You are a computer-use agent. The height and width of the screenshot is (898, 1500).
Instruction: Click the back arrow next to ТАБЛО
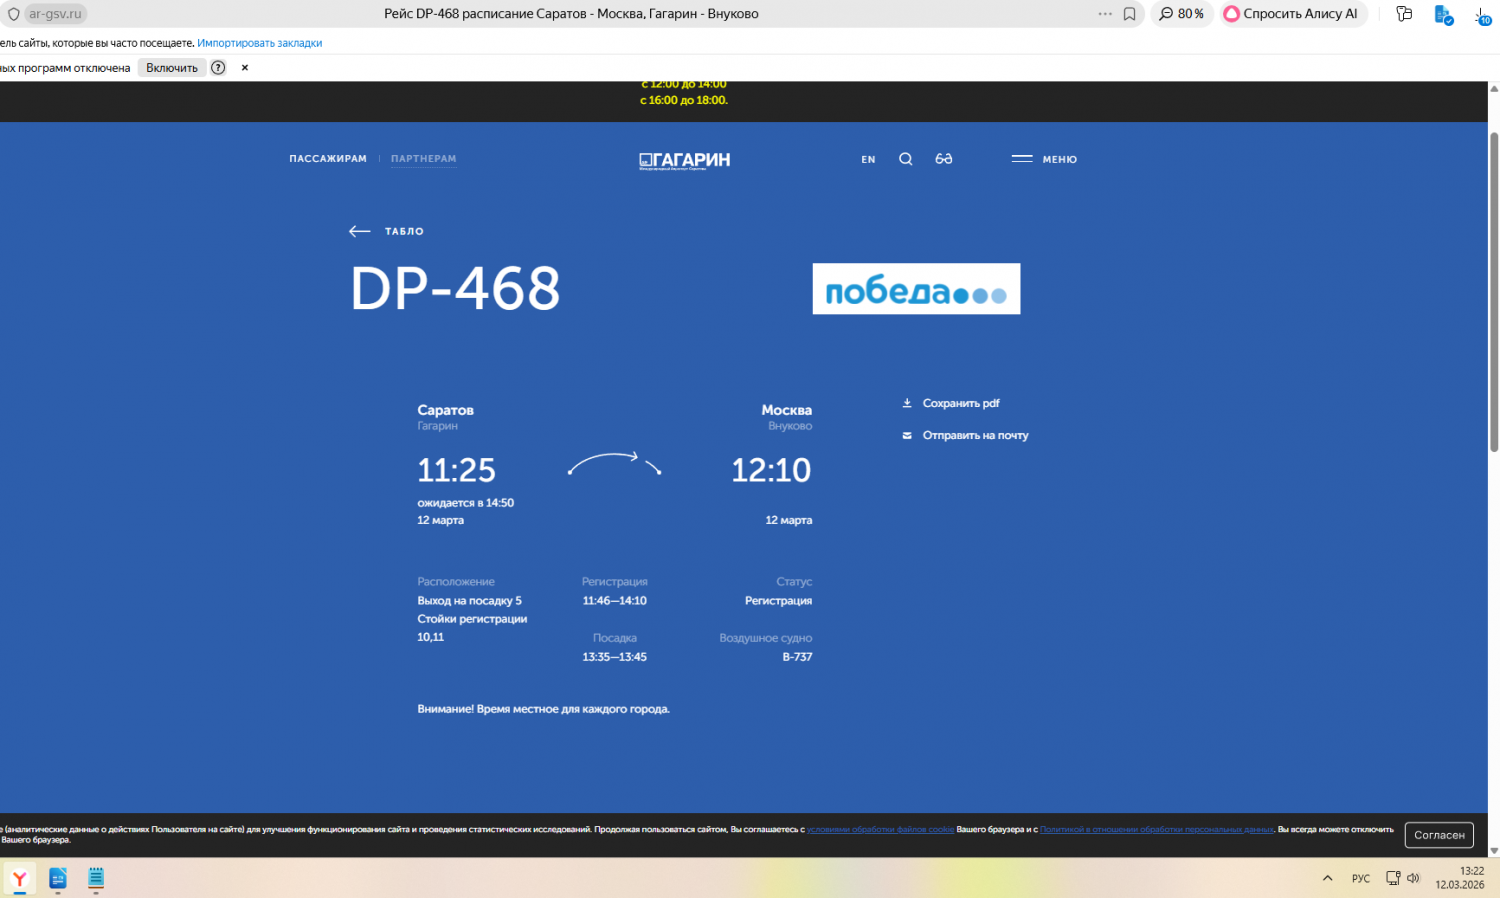point(360,231)
